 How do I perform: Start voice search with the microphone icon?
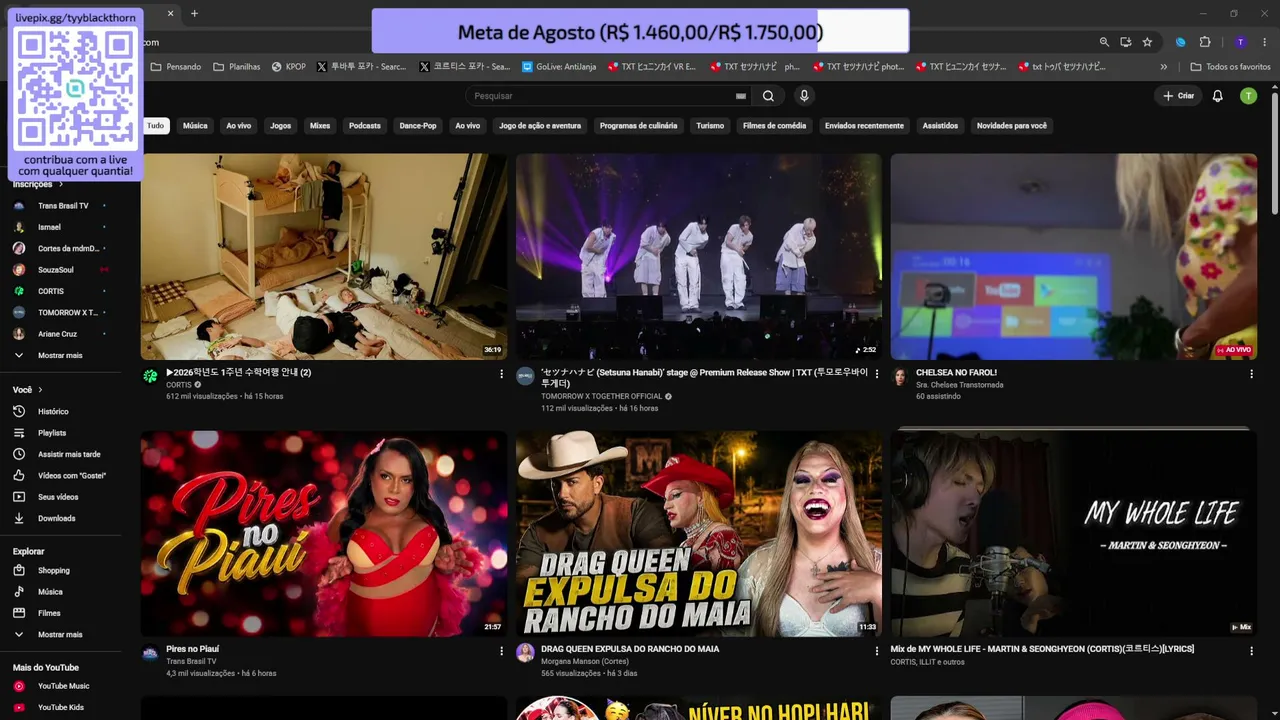[x=804, y=96]
